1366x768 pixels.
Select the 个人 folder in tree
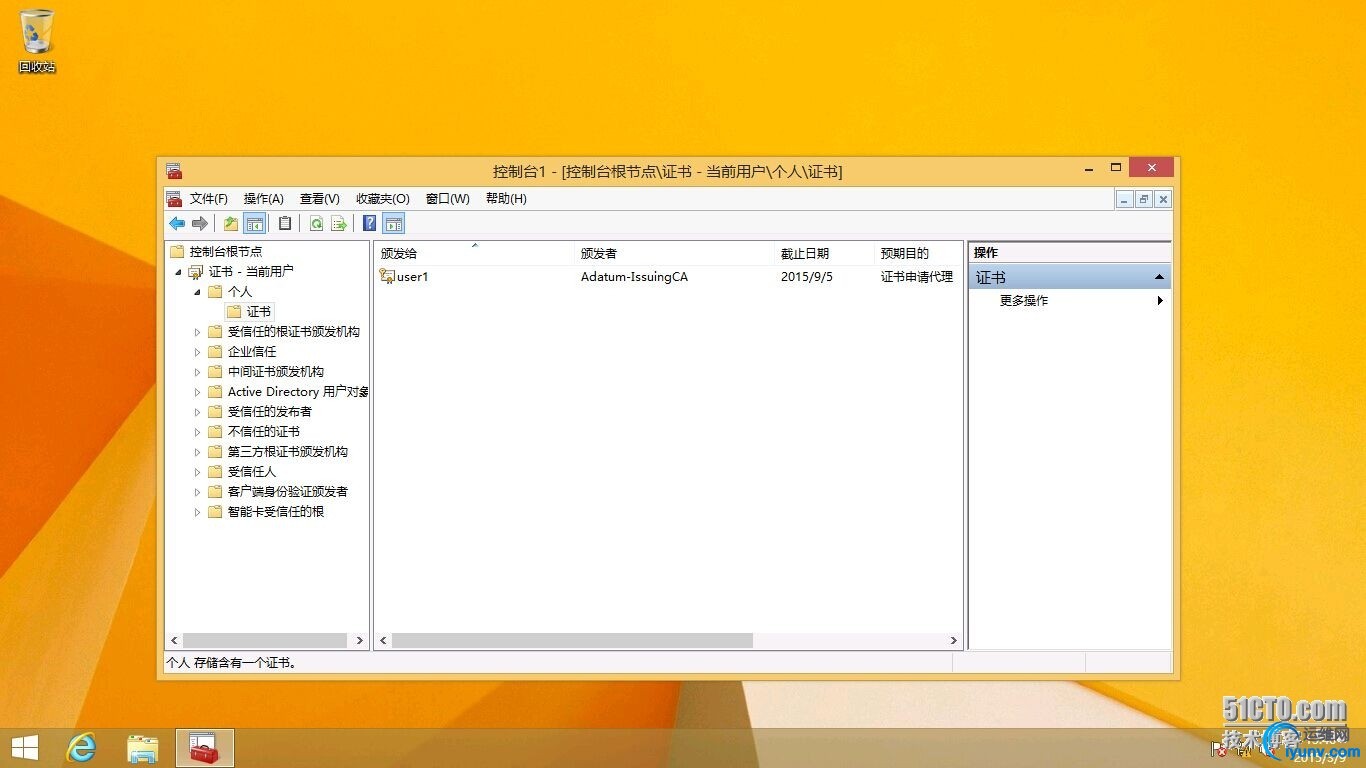click(240, 292)
